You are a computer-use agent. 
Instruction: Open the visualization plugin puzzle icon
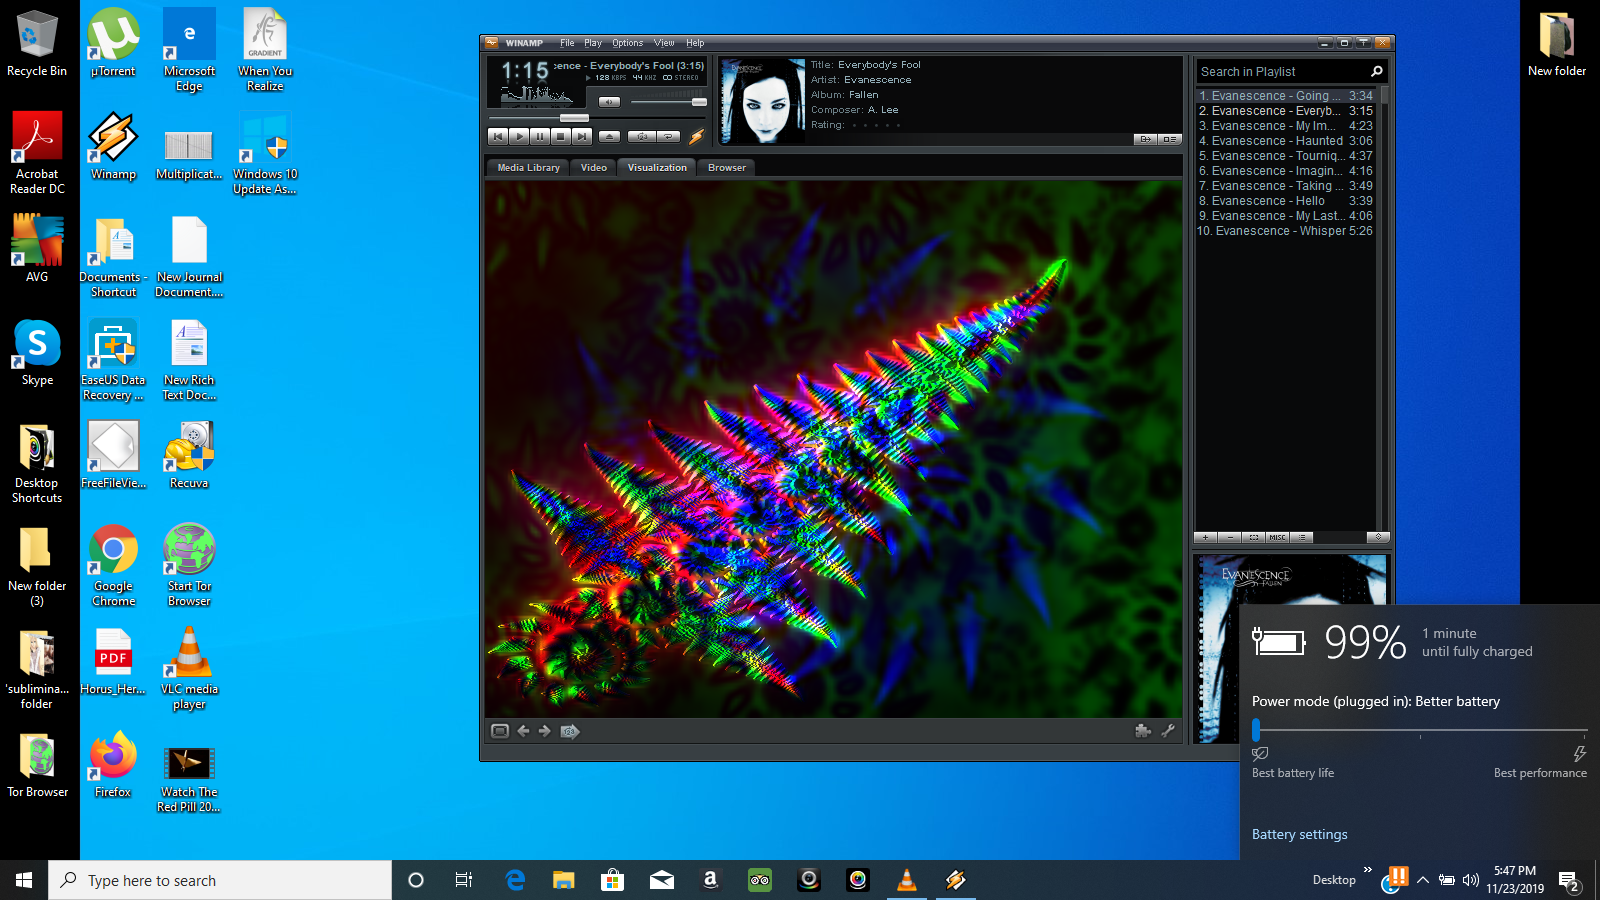point(1143,731)
